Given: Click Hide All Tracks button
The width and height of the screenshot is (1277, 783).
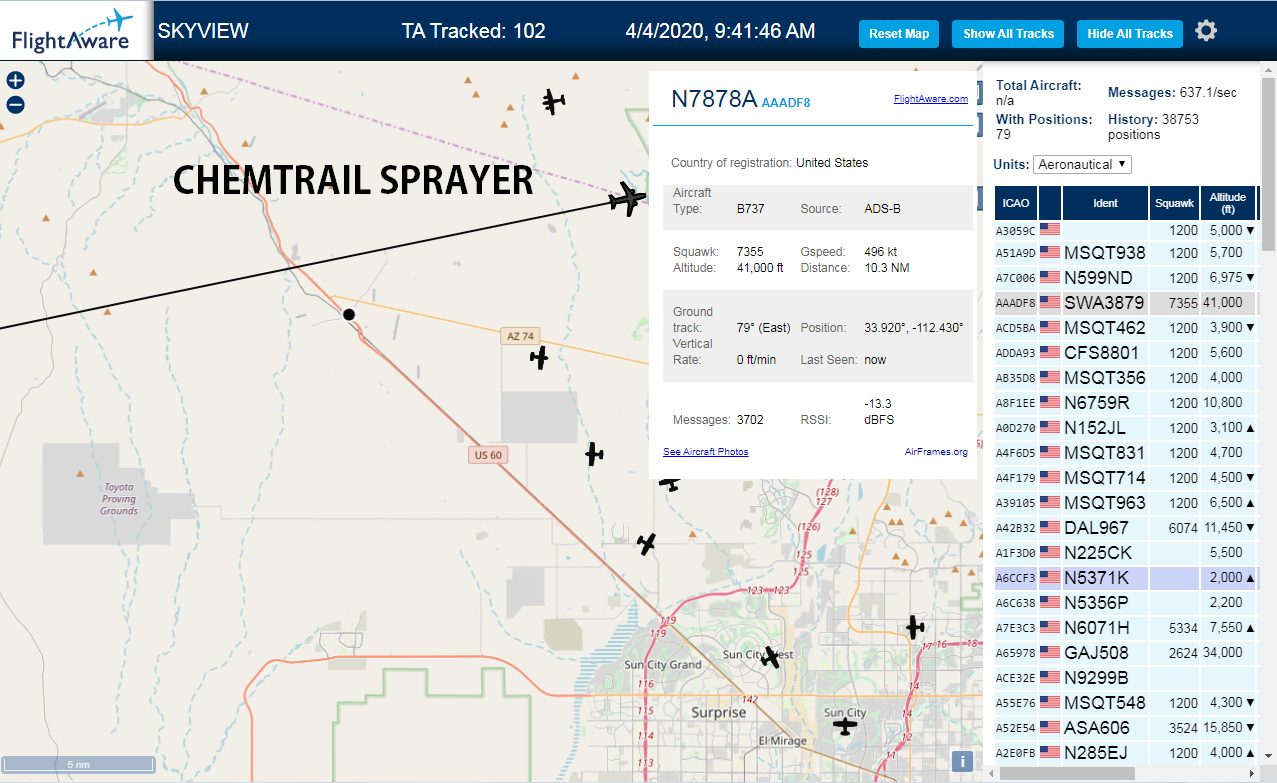Looking at the screenshot, I should pyautogui.click(x=1130, y=33).
